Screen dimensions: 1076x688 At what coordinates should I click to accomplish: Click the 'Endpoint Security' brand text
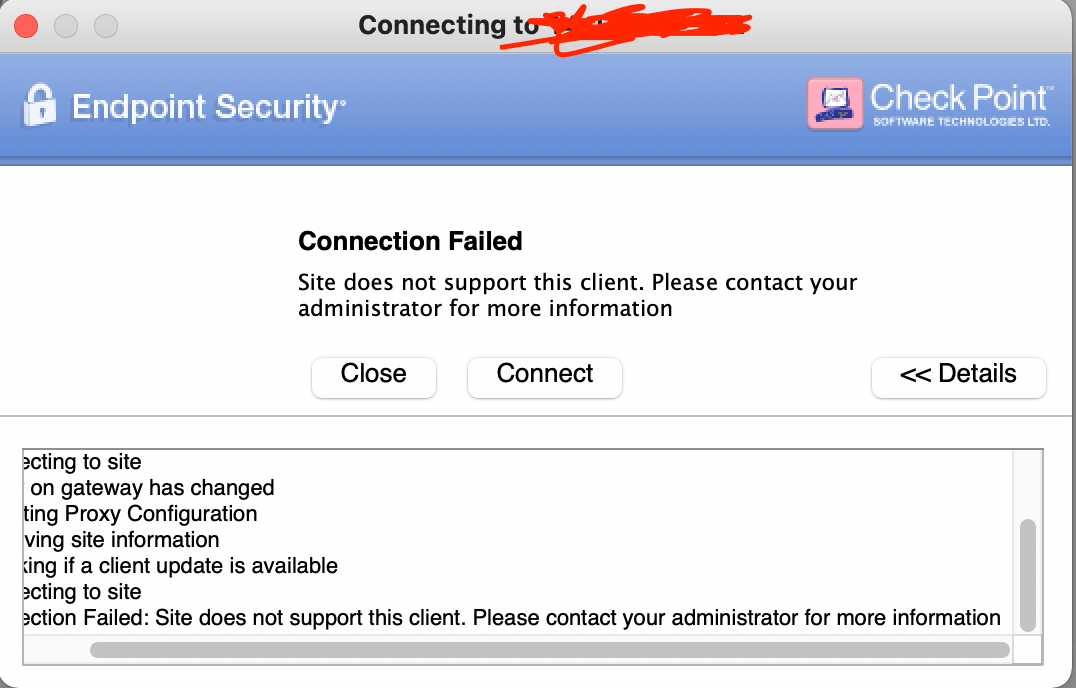tap(204, 107)
